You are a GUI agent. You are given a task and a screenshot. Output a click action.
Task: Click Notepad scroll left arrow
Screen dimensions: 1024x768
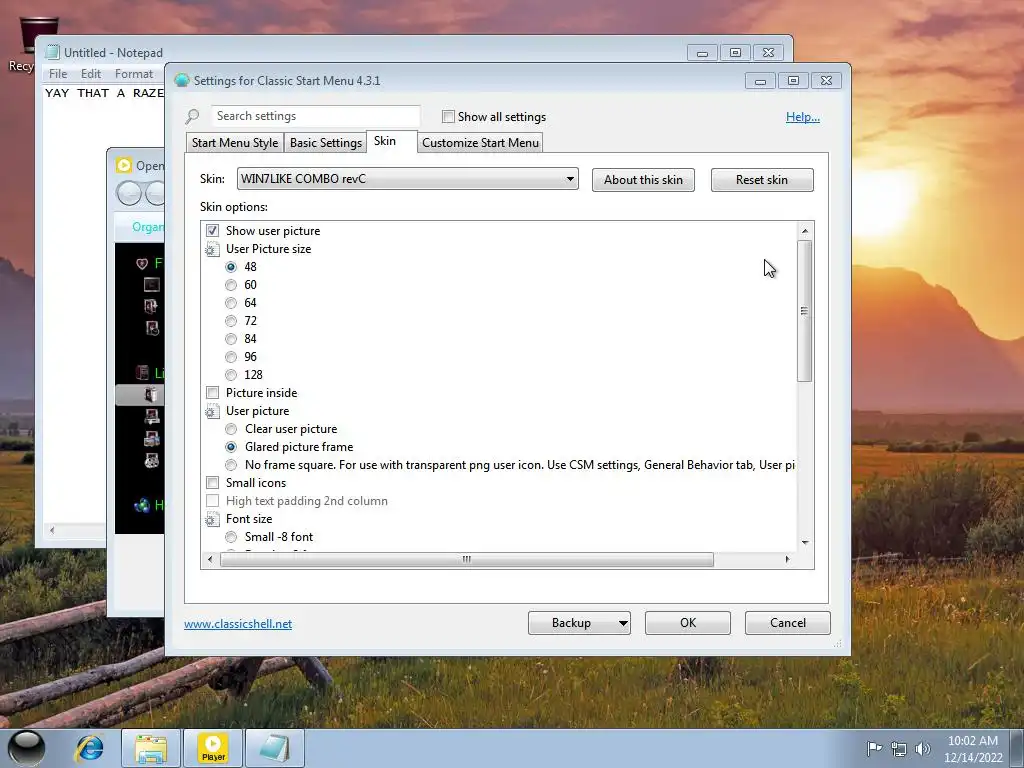pos(52,530)
